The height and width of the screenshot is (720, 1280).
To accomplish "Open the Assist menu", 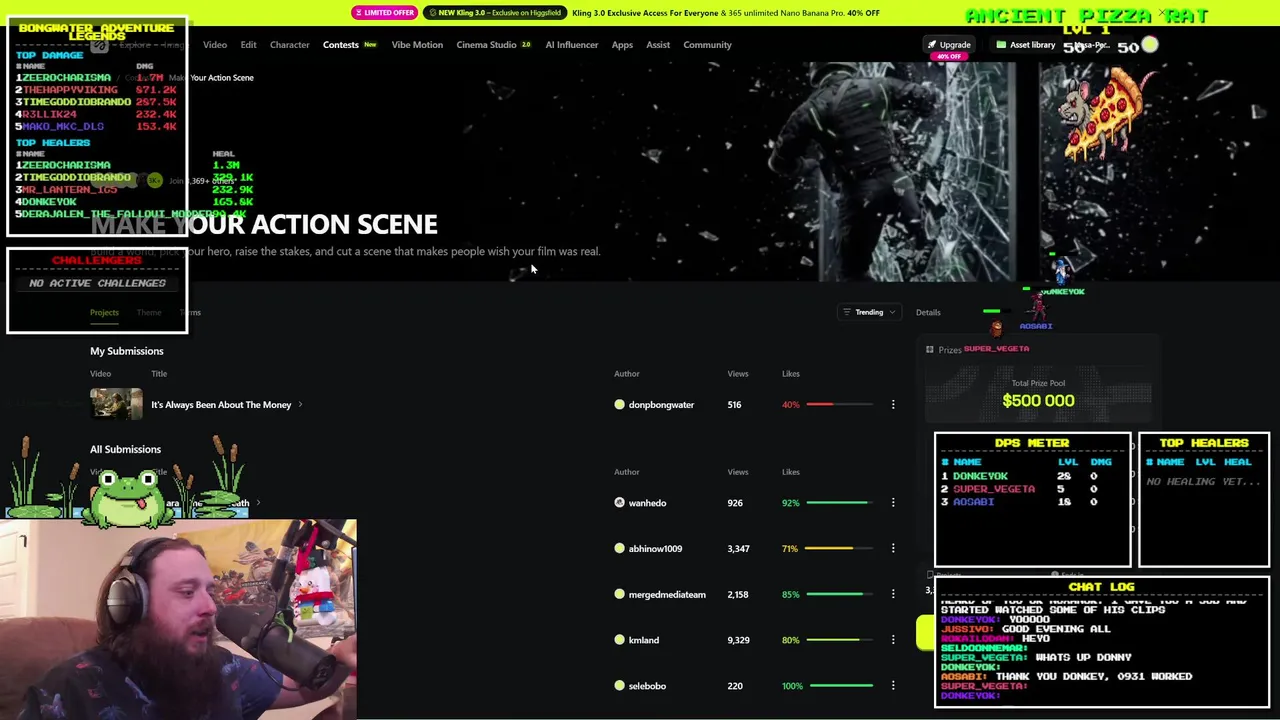I will coord(658,45).
